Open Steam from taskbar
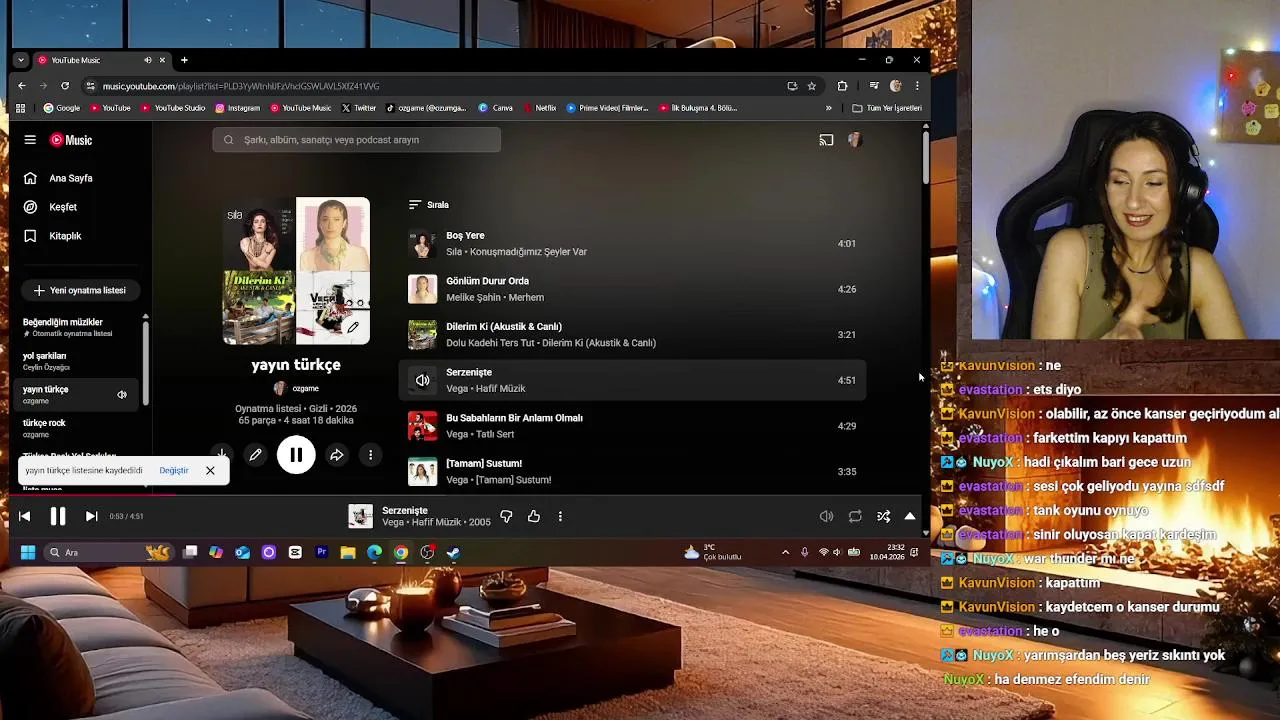Image resolution: width=1280 pixels, height=720 pixels. tap(453, 552)
